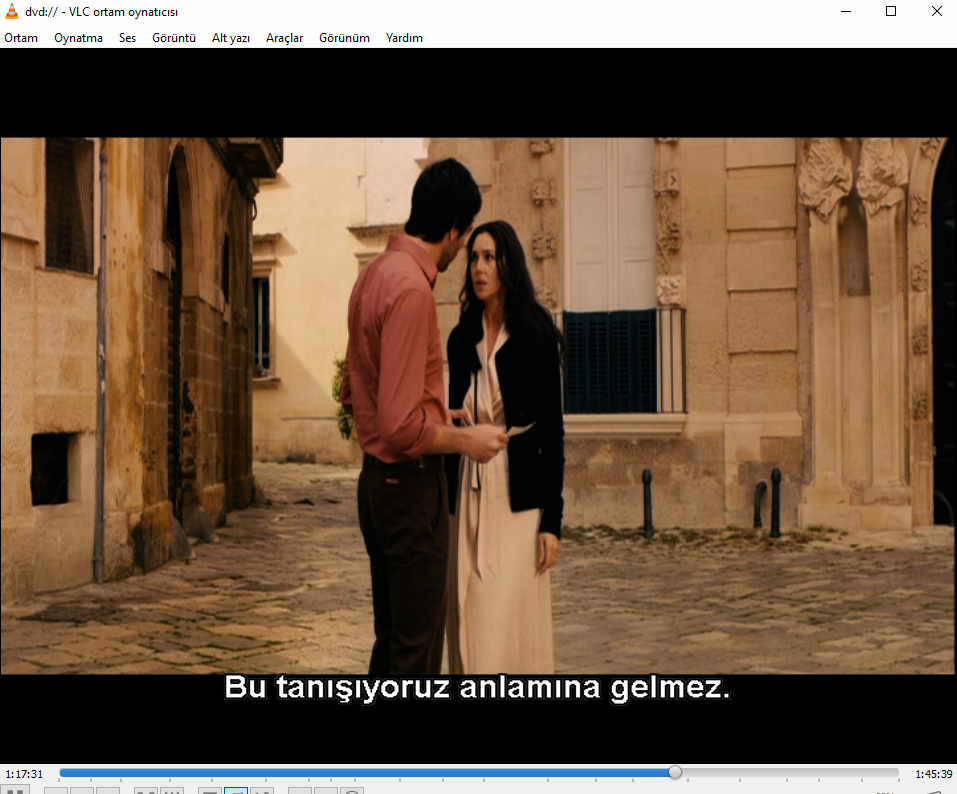This screenshot has width=957, height=794.
Task: Click the seek slider handle
Action: [x=674, y=772]
